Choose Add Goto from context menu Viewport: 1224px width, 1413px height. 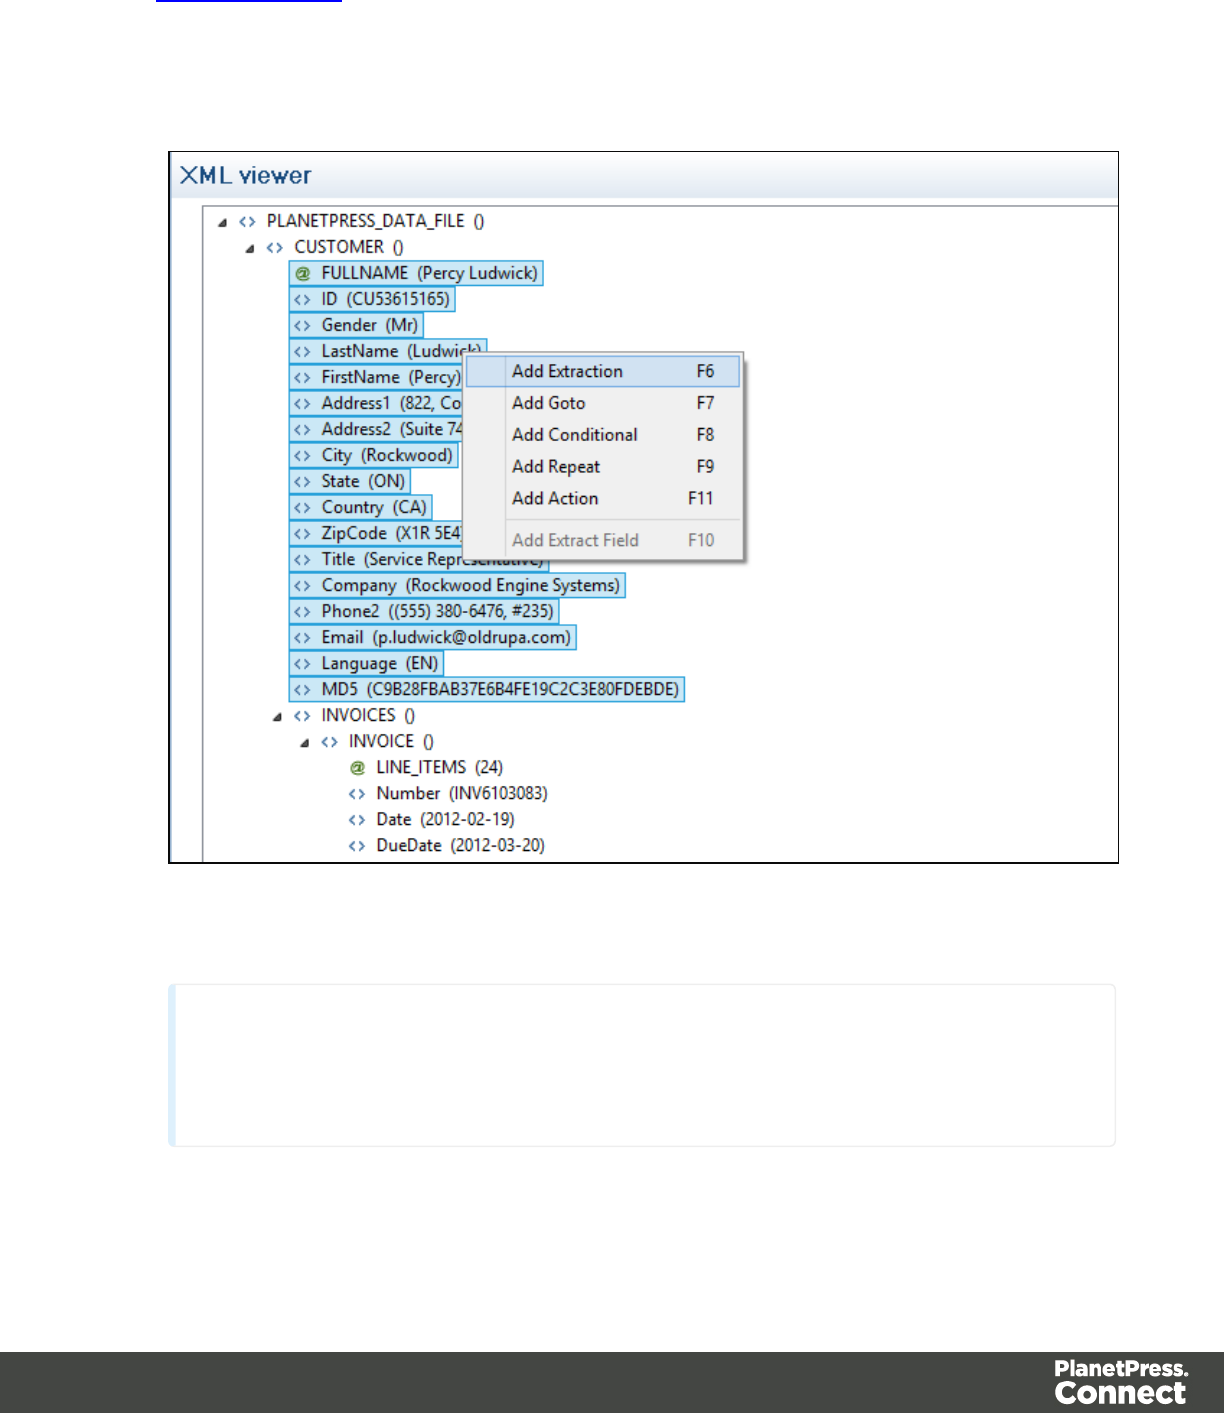pyautogui.click(x=603, y=403)
